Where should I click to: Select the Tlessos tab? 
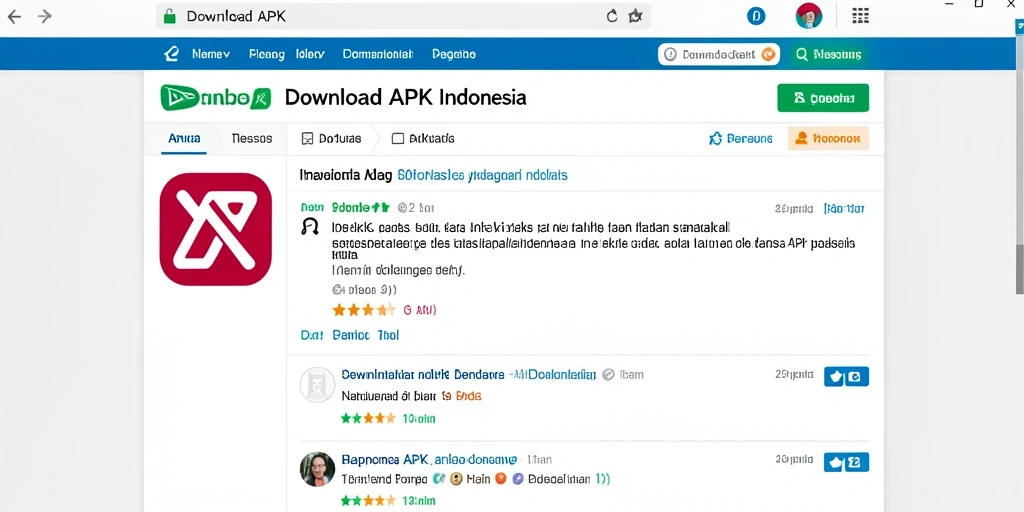click(x=251, y=138)
